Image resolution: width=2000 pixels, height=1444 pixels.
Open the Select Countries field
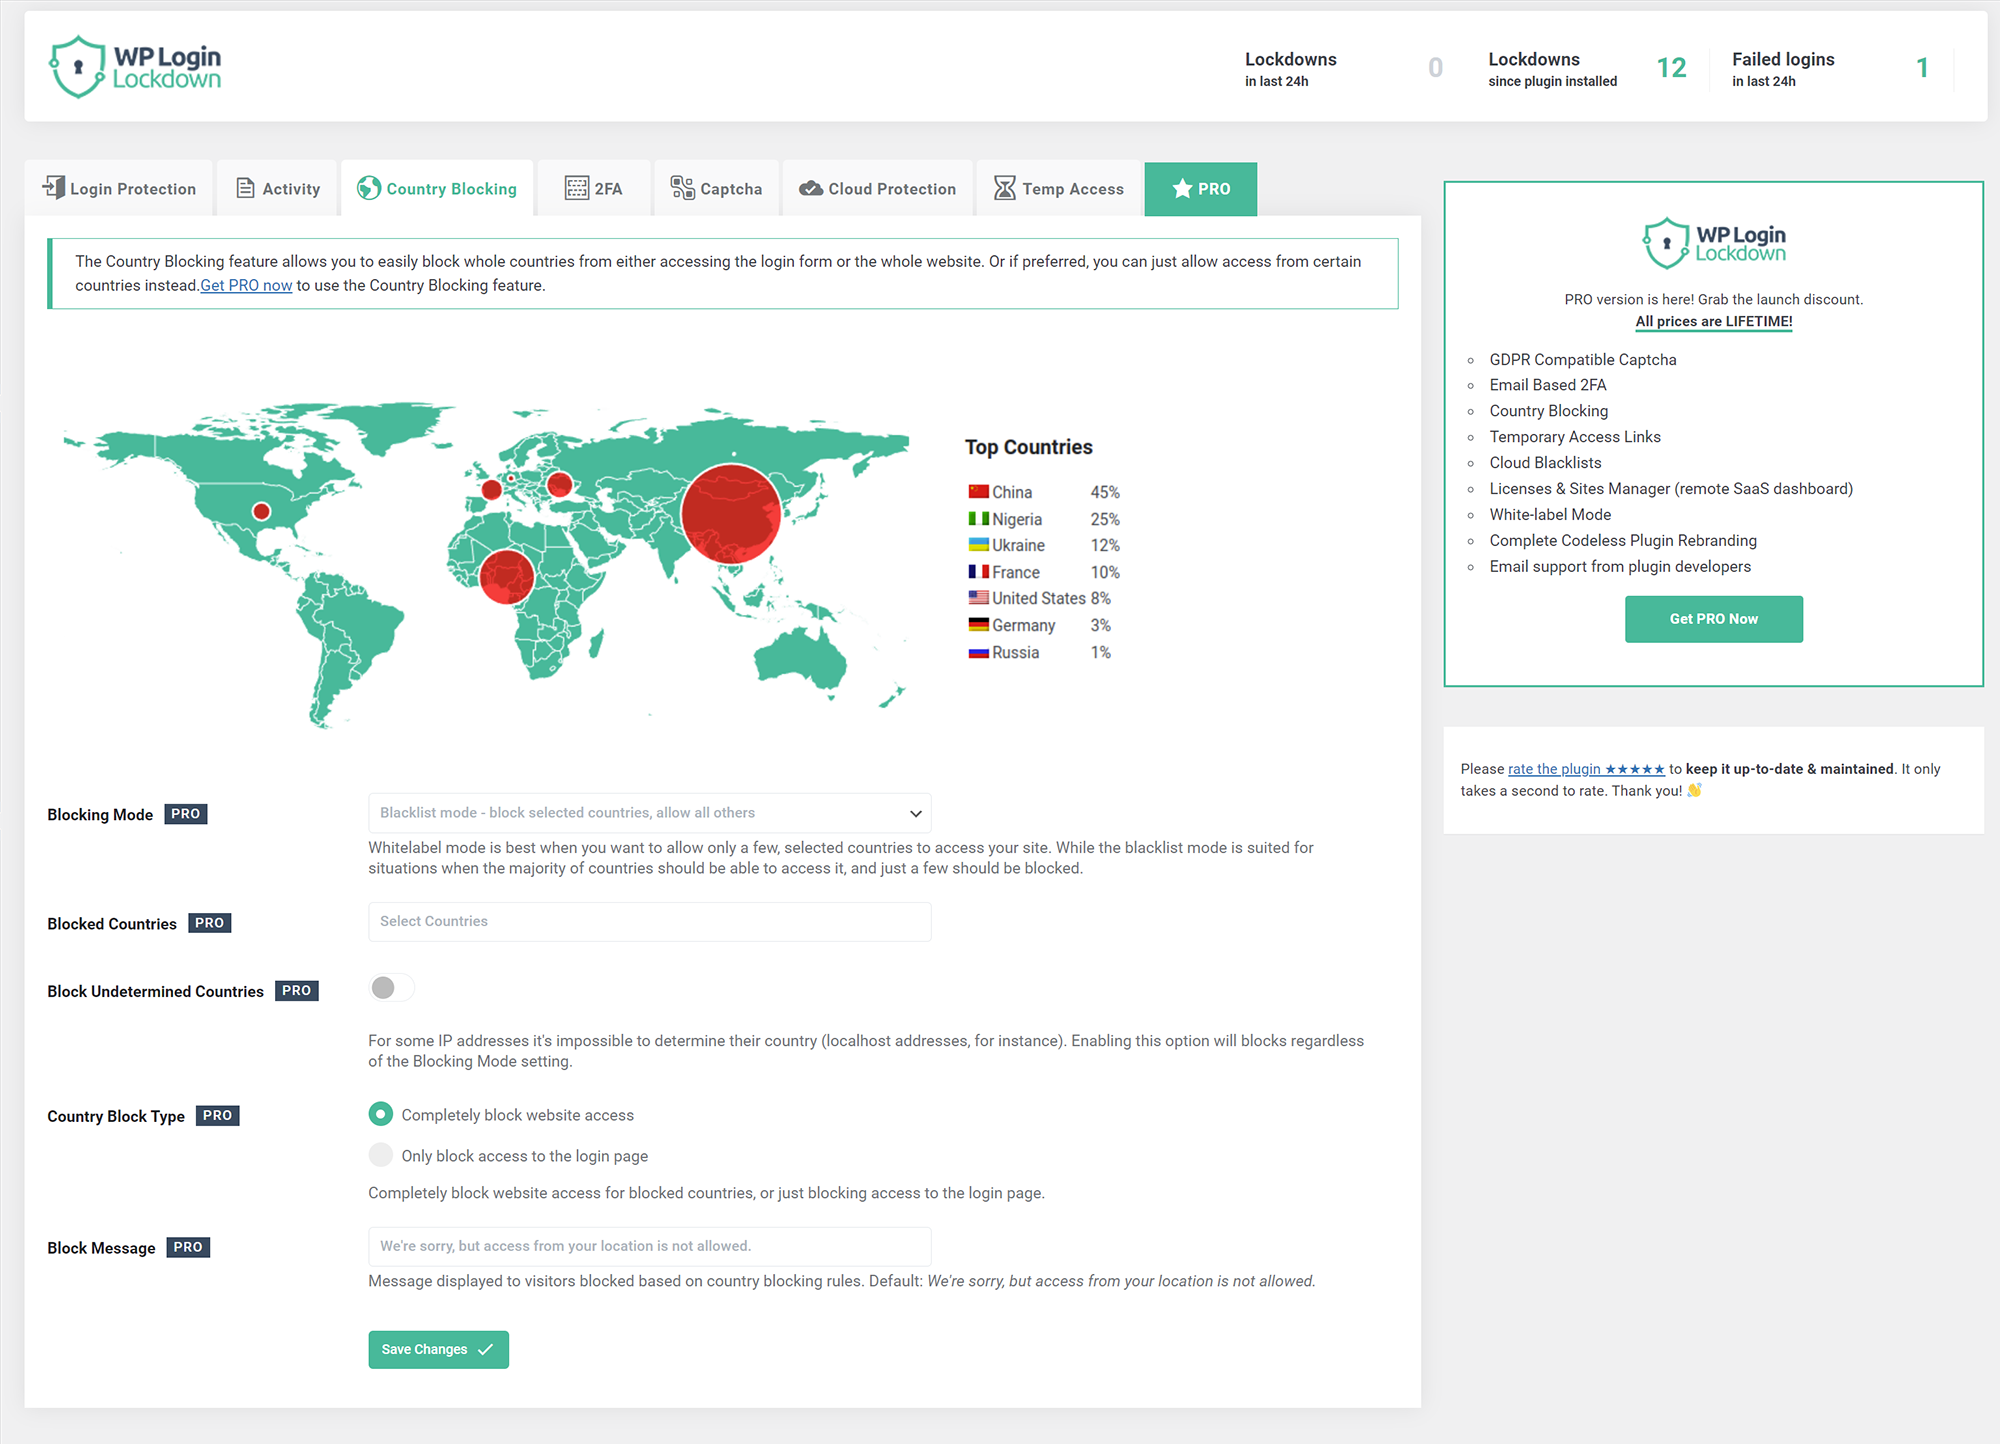(x=649, y=921)
